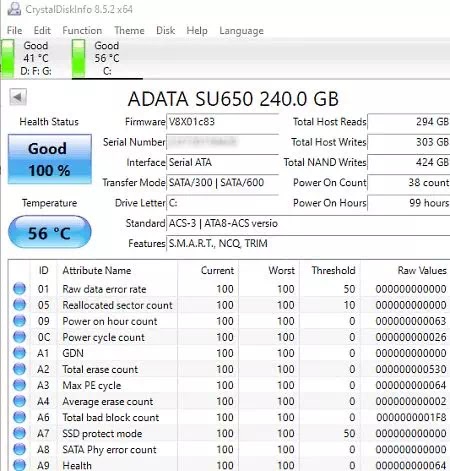Select the 'Power on hour count' attribute name

110,321
